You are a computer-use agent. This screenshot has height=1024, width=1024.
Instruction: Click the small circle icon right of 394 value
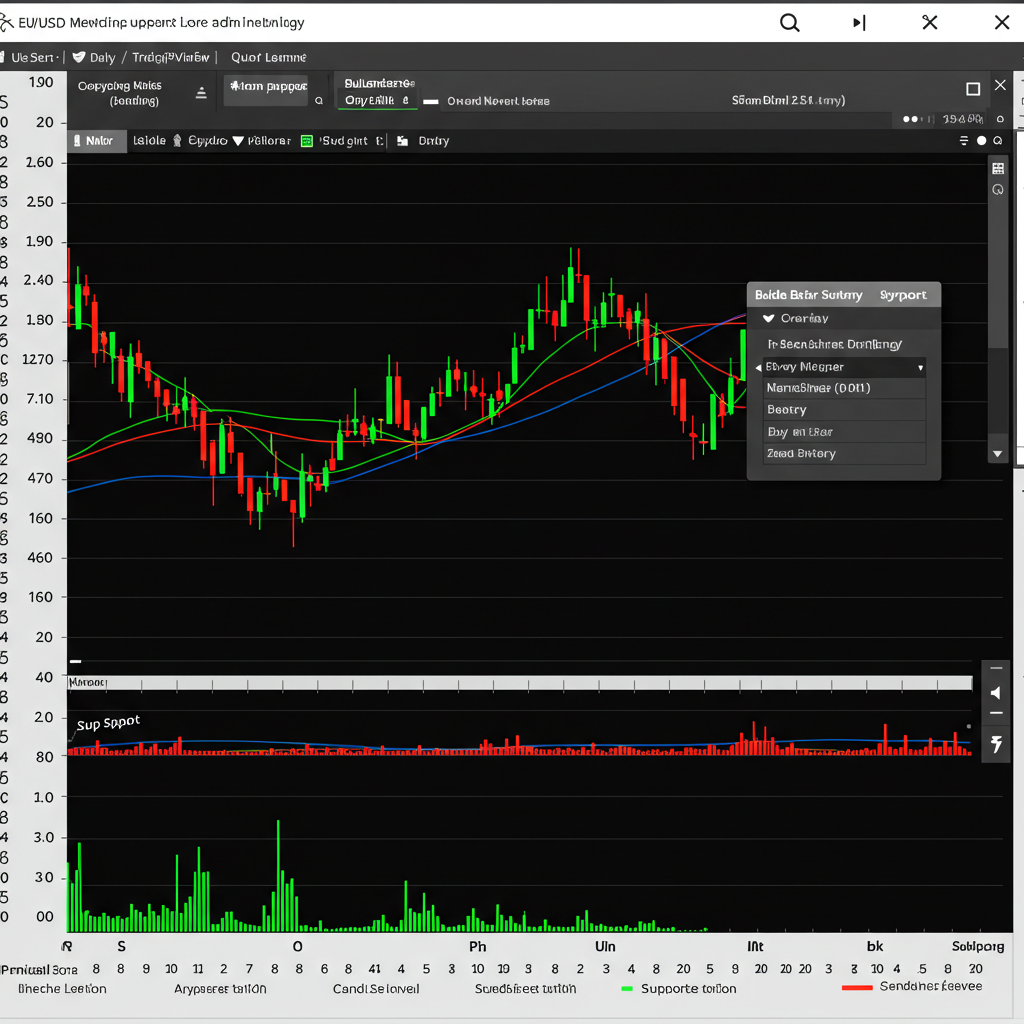coord(1000,119)
